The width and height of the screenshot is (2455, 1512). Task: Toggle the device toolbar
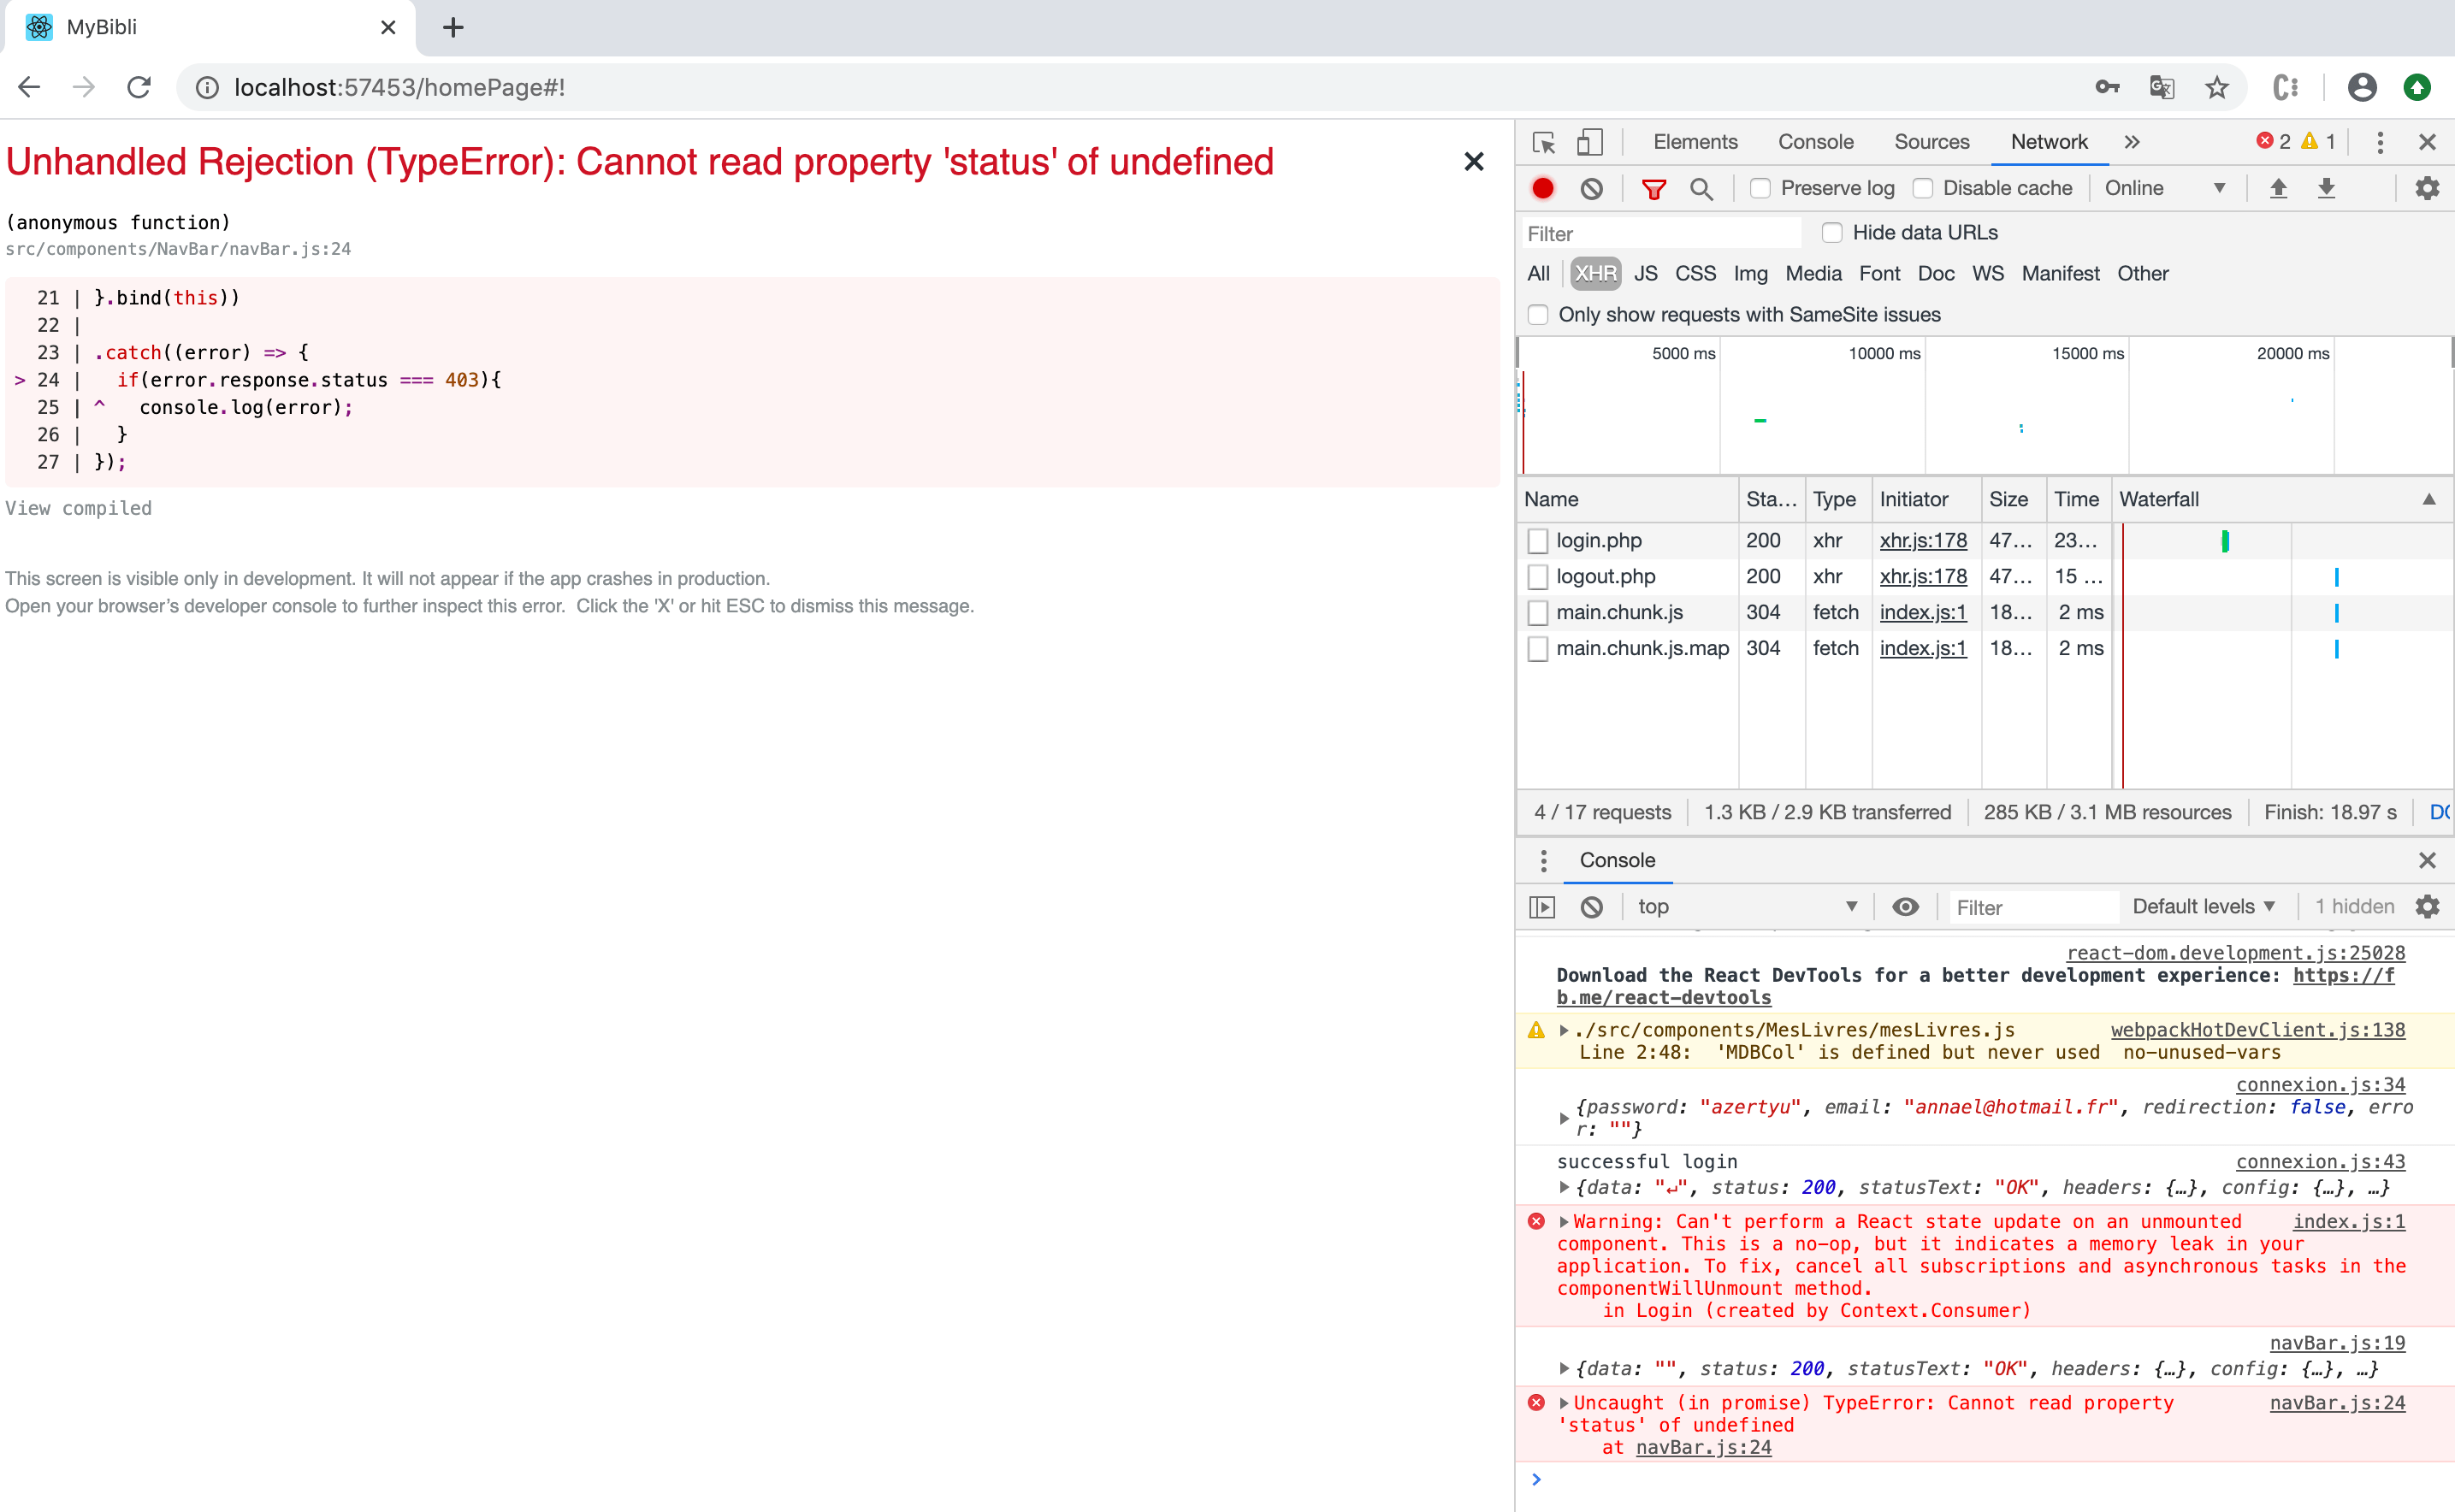click(x=1590, y=142)
